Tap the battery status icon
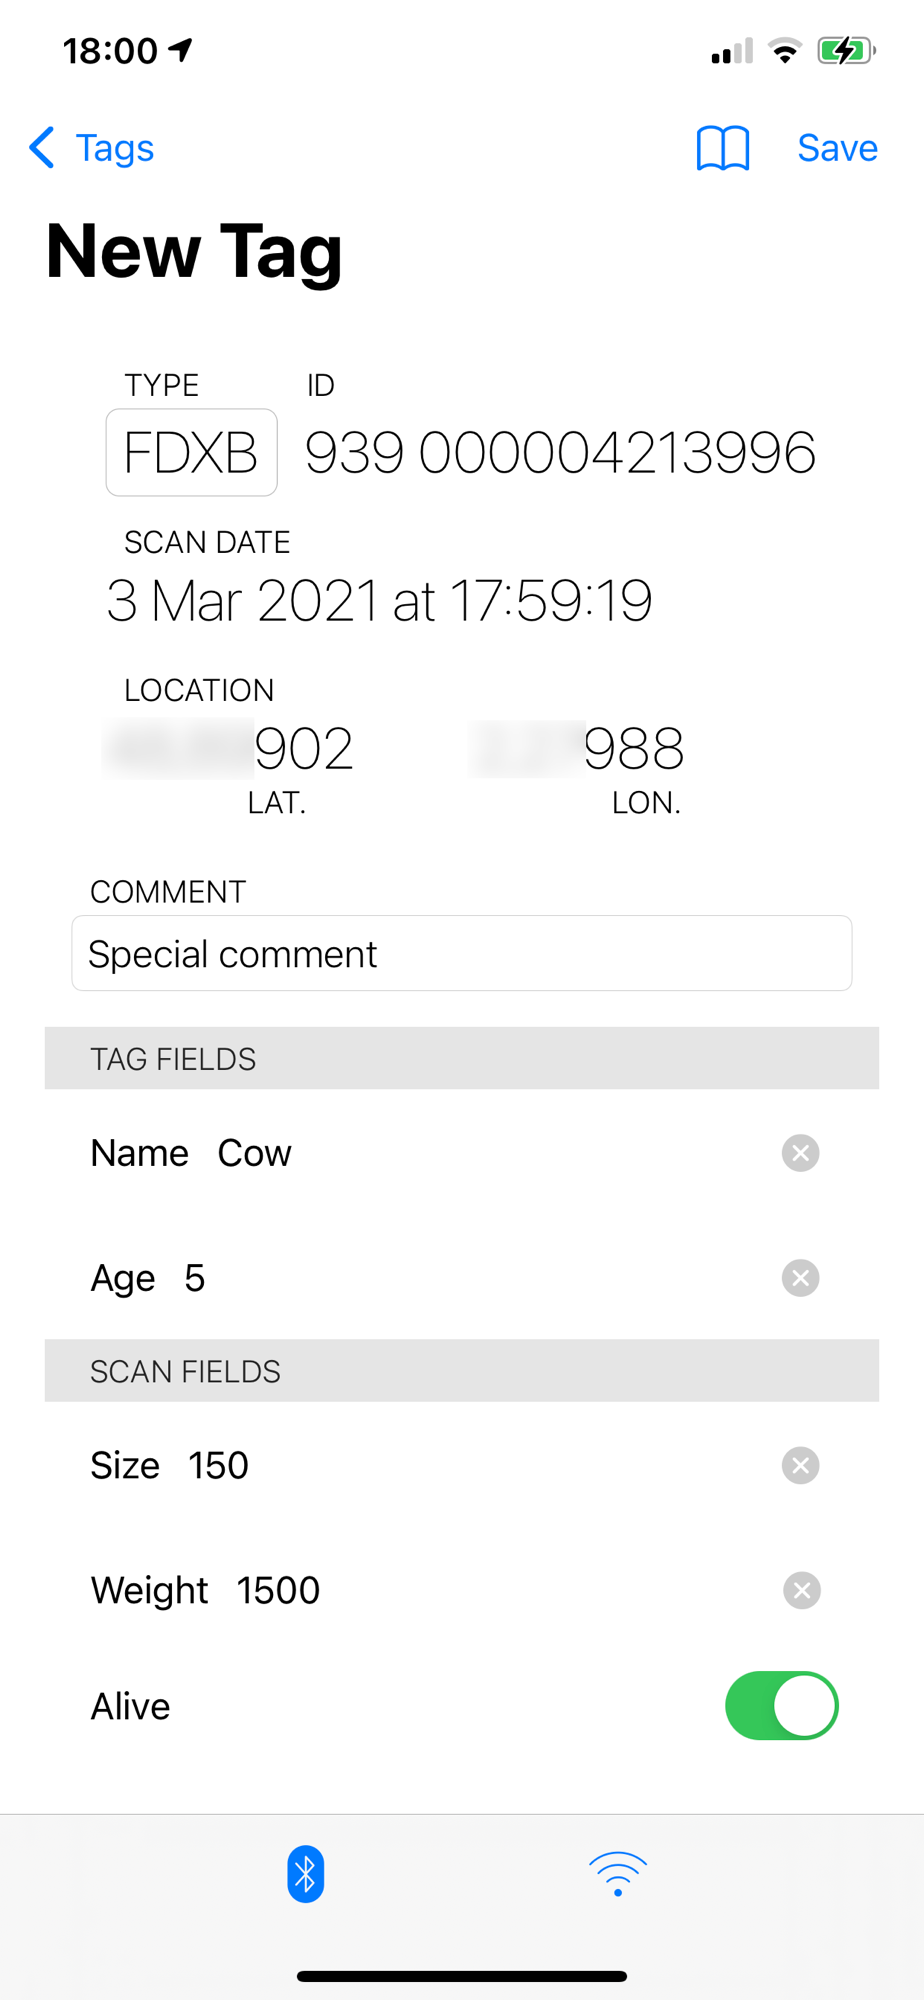 tap(846, 50)
